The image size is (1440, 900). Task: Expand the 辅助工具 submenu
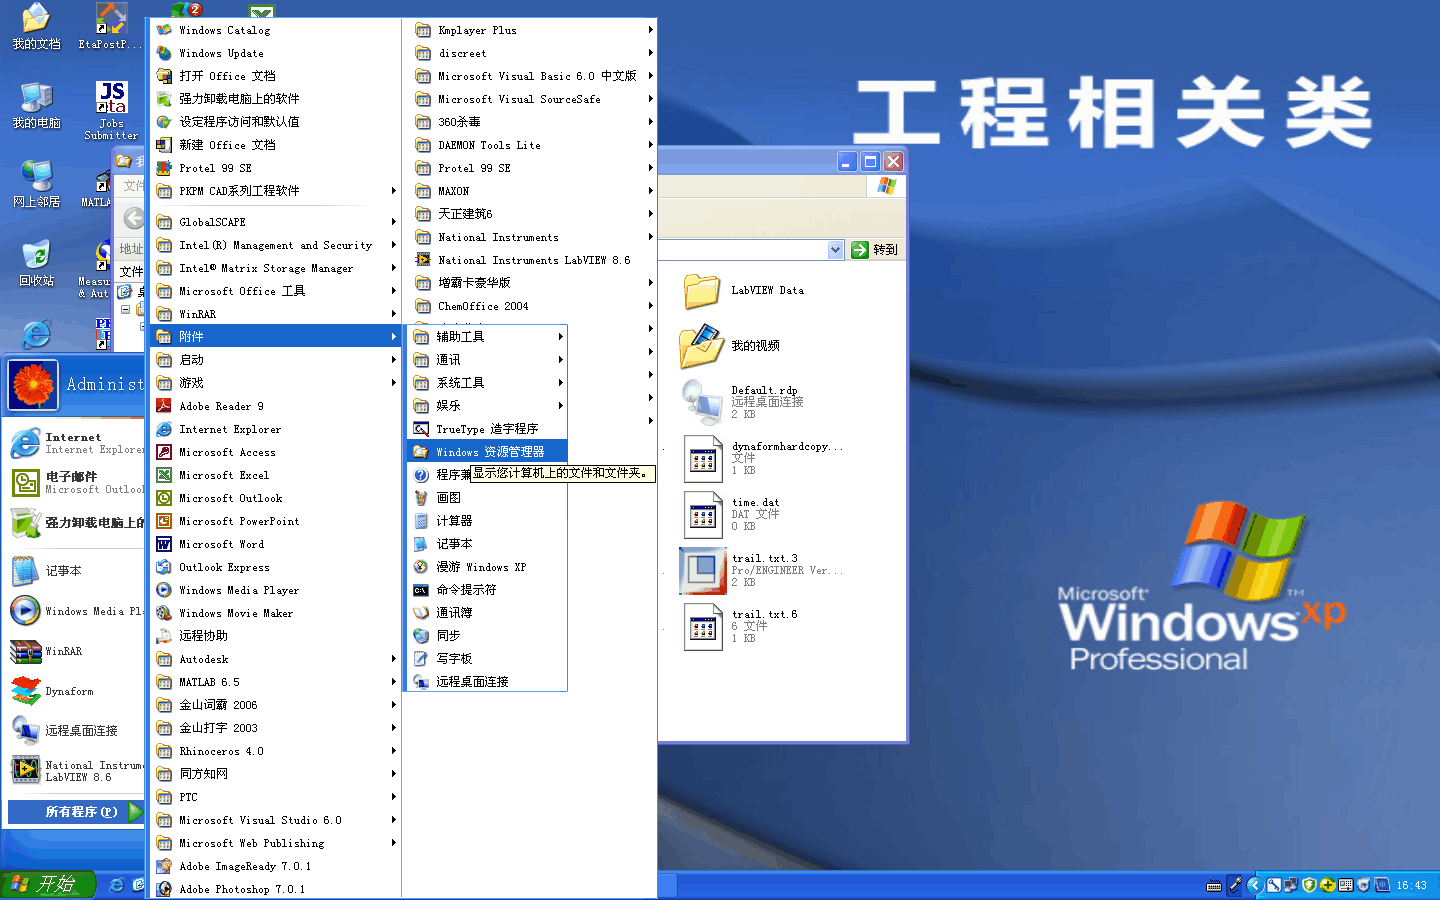point(487,337)
